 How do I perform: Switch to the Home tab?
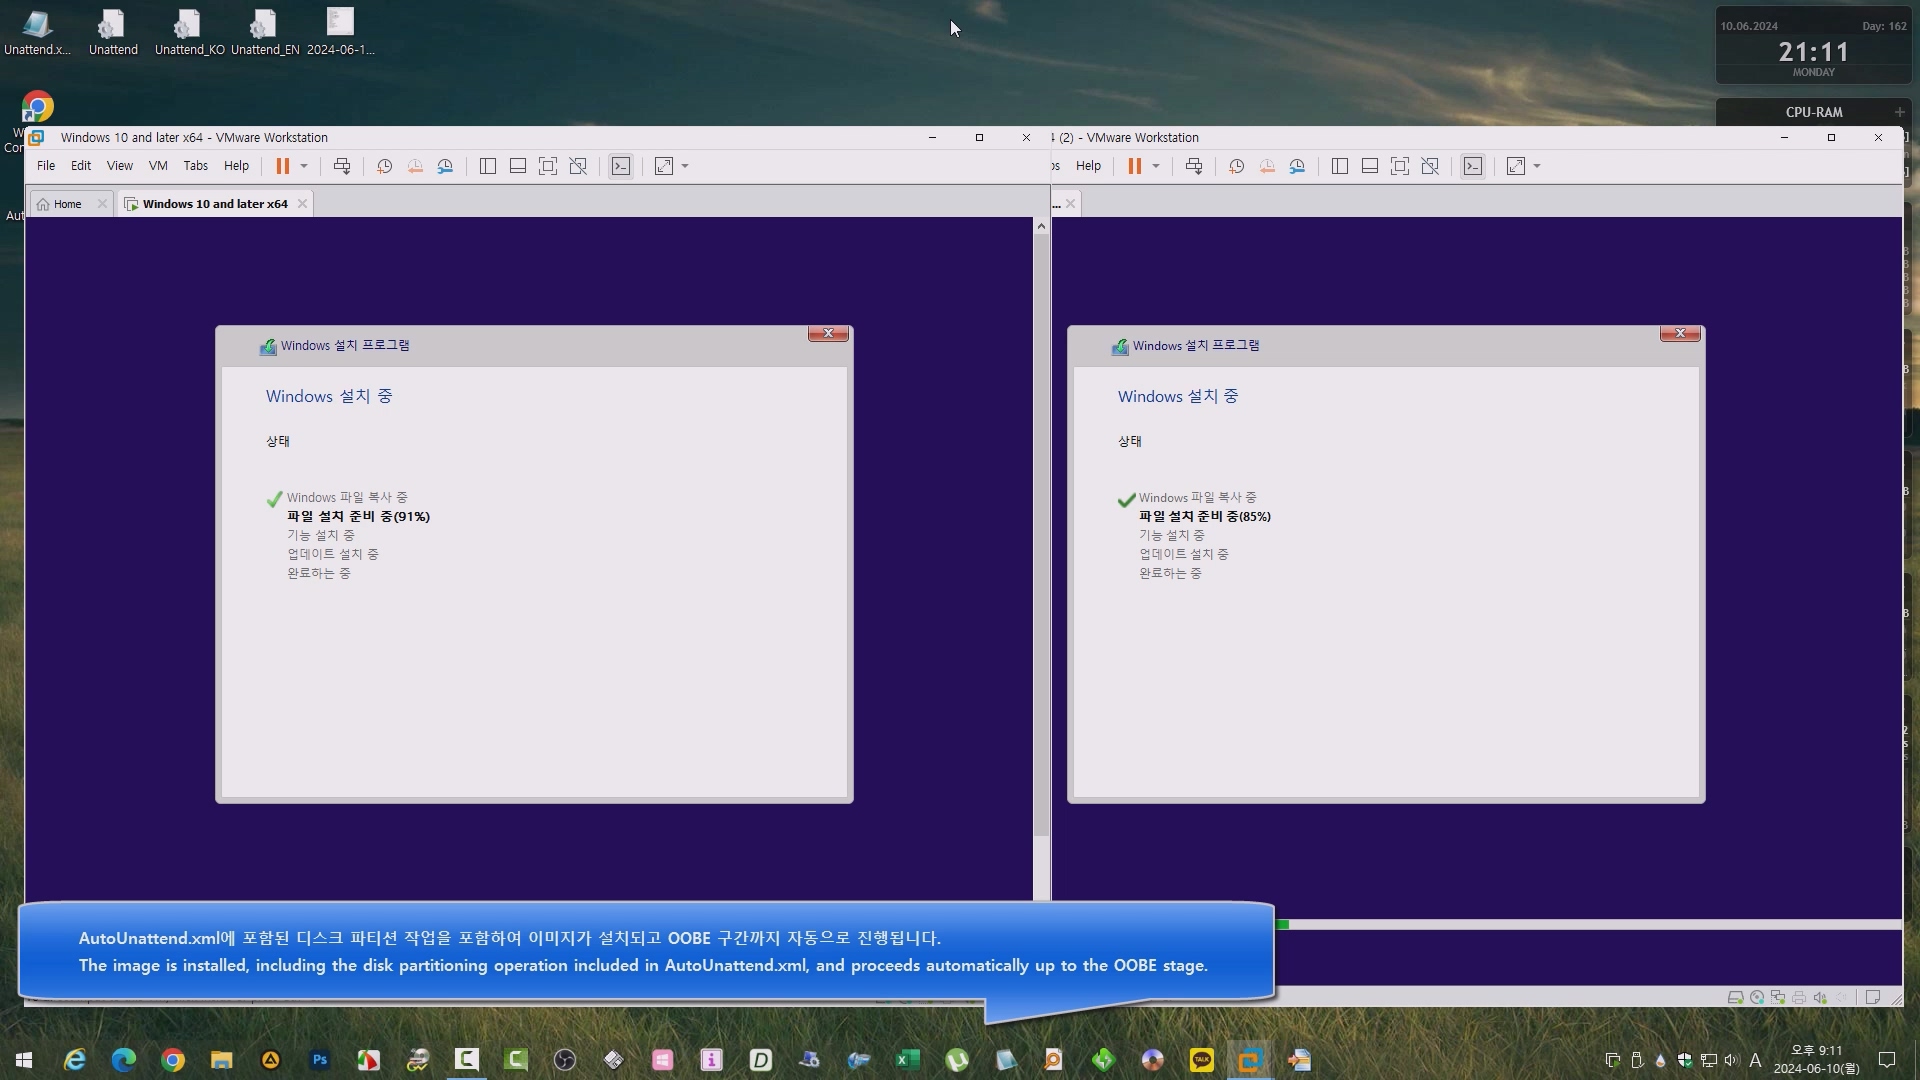point(67,204)
